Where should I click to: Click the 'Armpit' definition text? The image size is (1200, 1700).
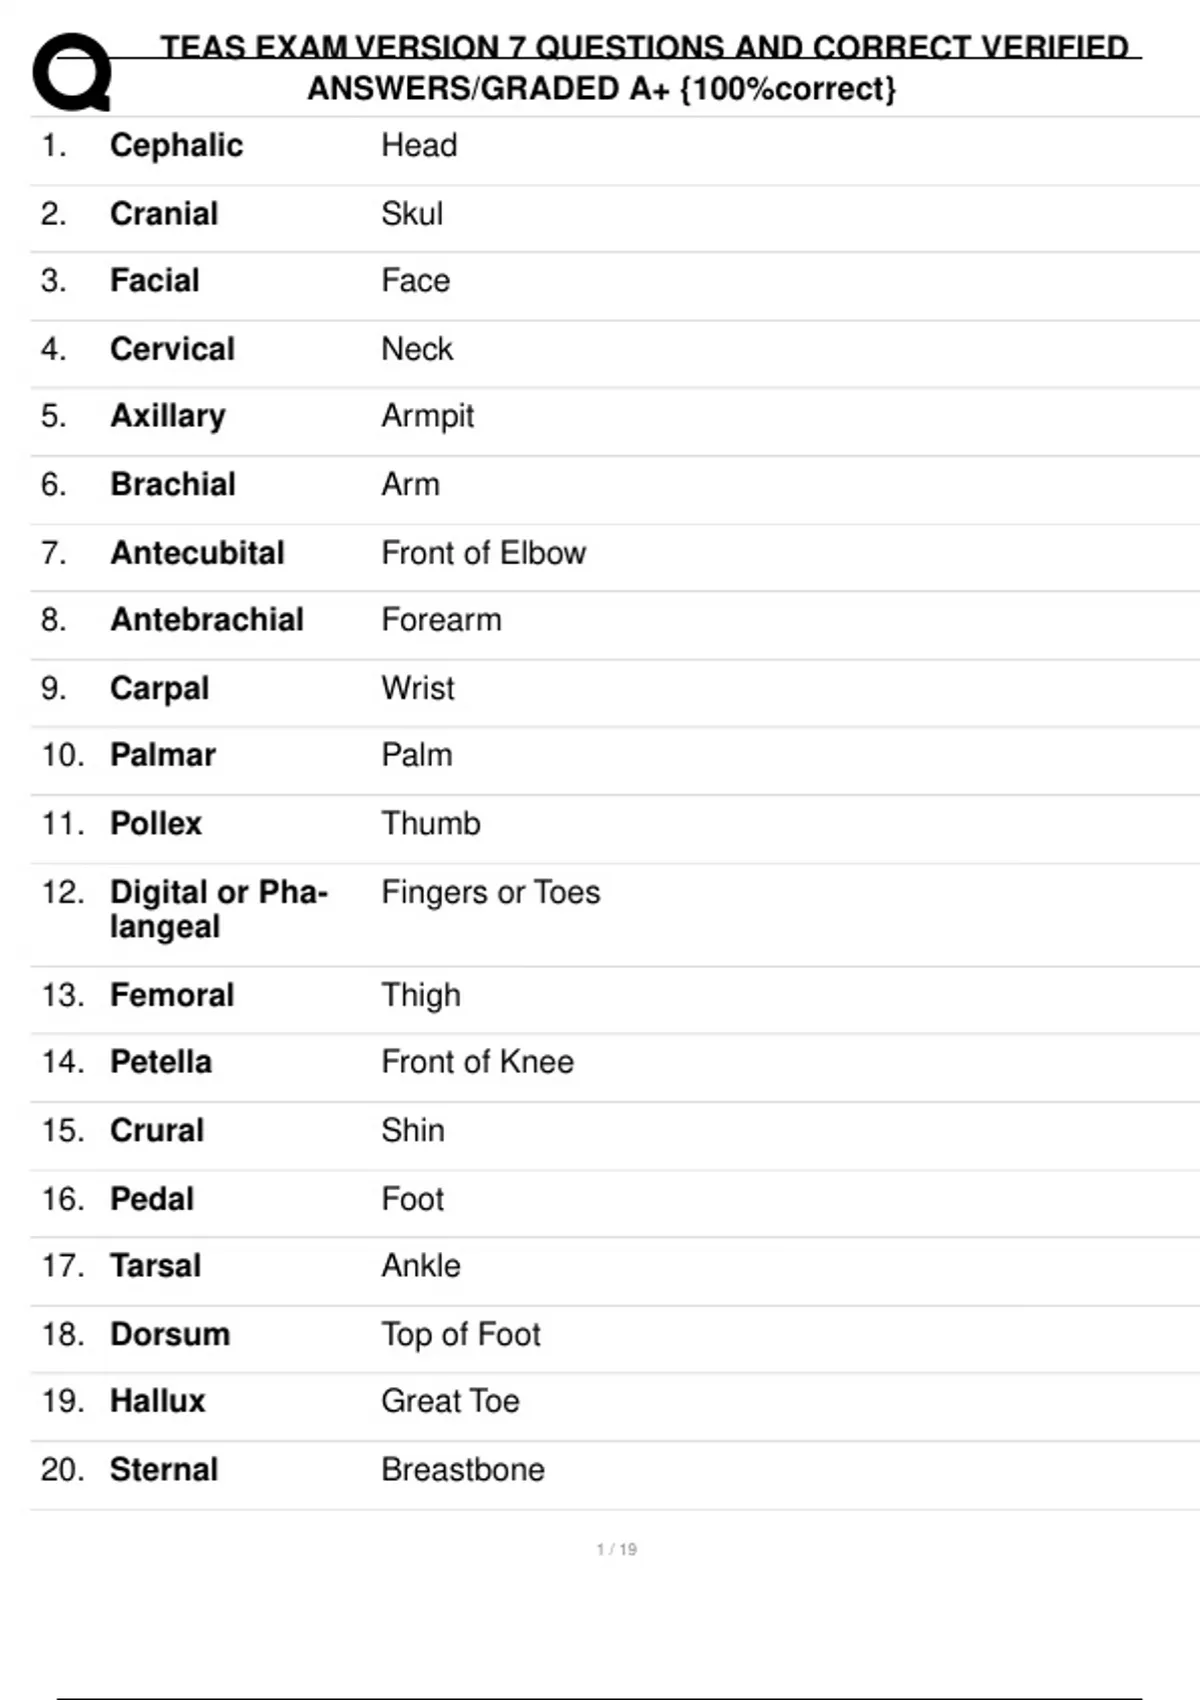coord(427,416)
